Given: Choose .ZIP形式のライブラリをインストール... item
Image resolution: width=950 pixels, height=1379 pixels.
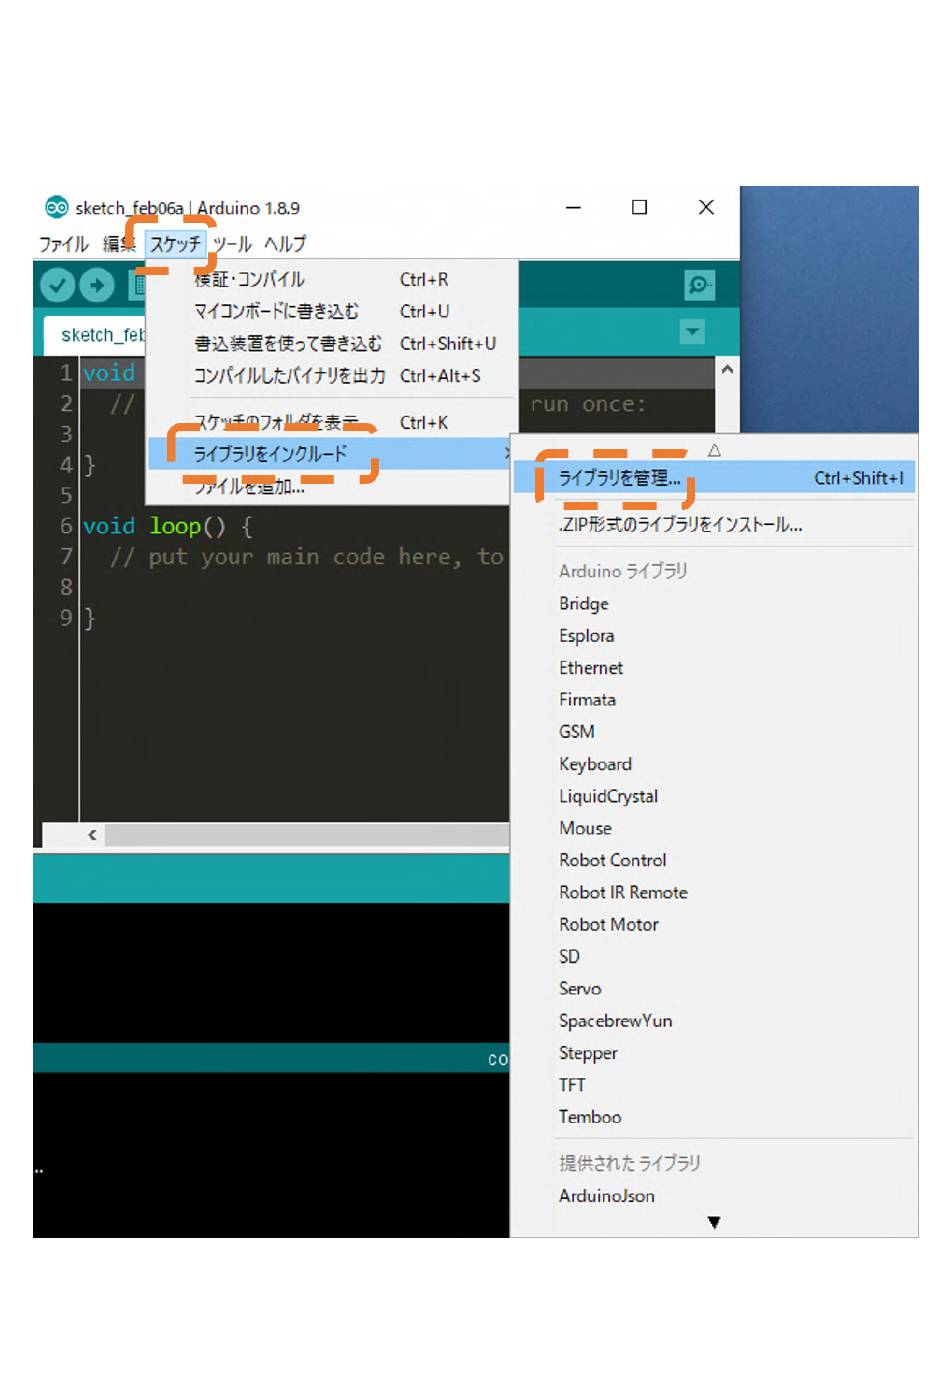Looking at the screenshot, I should [714, 524].
